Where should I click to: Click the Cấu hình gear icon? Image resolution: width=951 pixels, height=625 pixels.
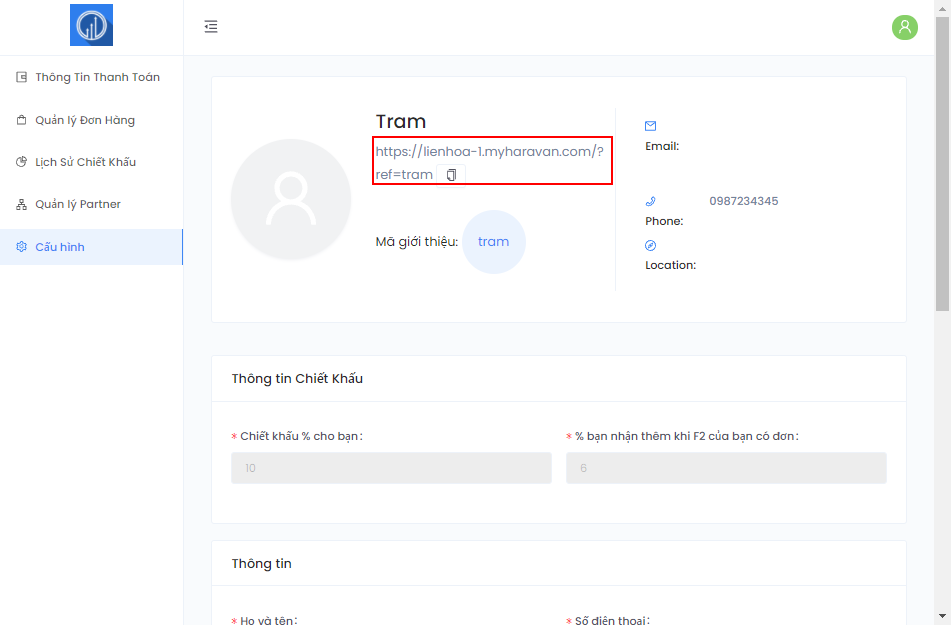21,247
